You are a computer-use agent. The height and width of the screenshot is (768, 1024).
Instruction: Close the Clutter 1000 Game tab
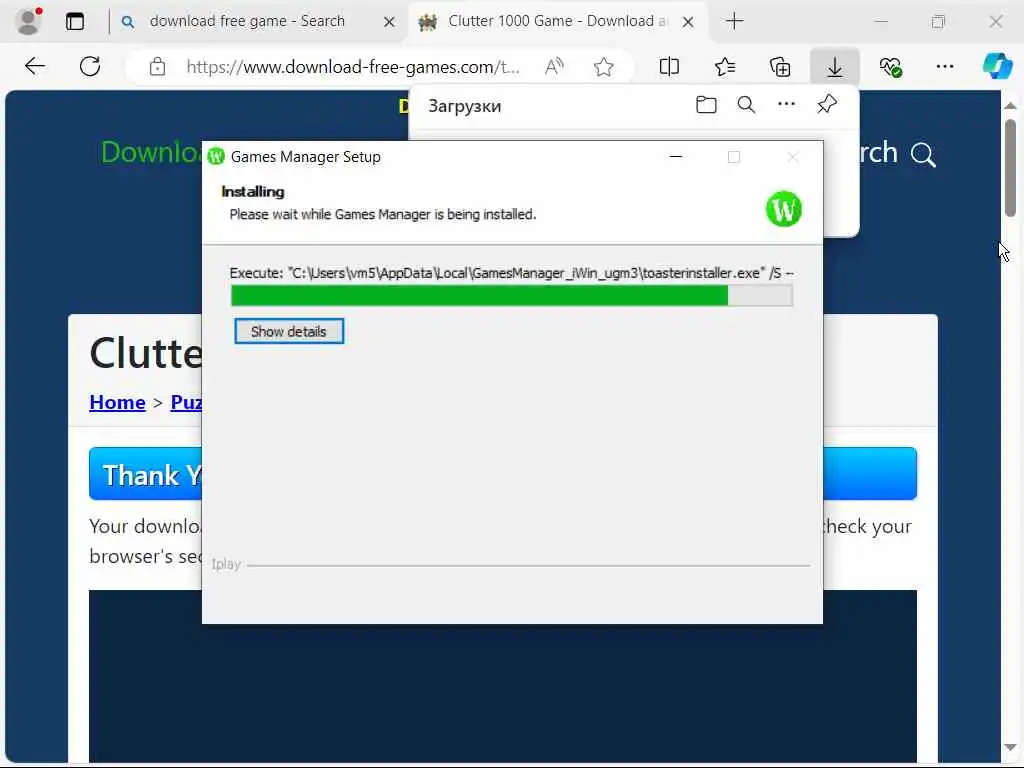[688, 22]
